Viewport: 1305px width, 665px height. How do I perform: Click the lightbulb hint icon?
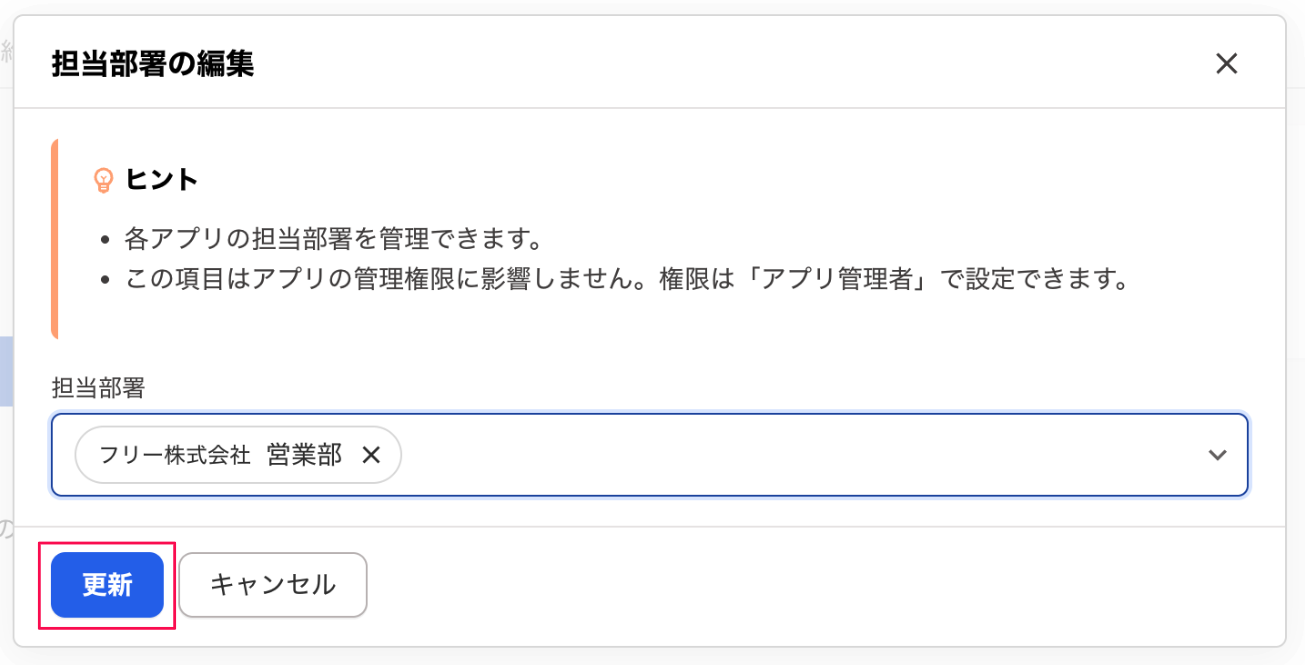tap(103, 180)
